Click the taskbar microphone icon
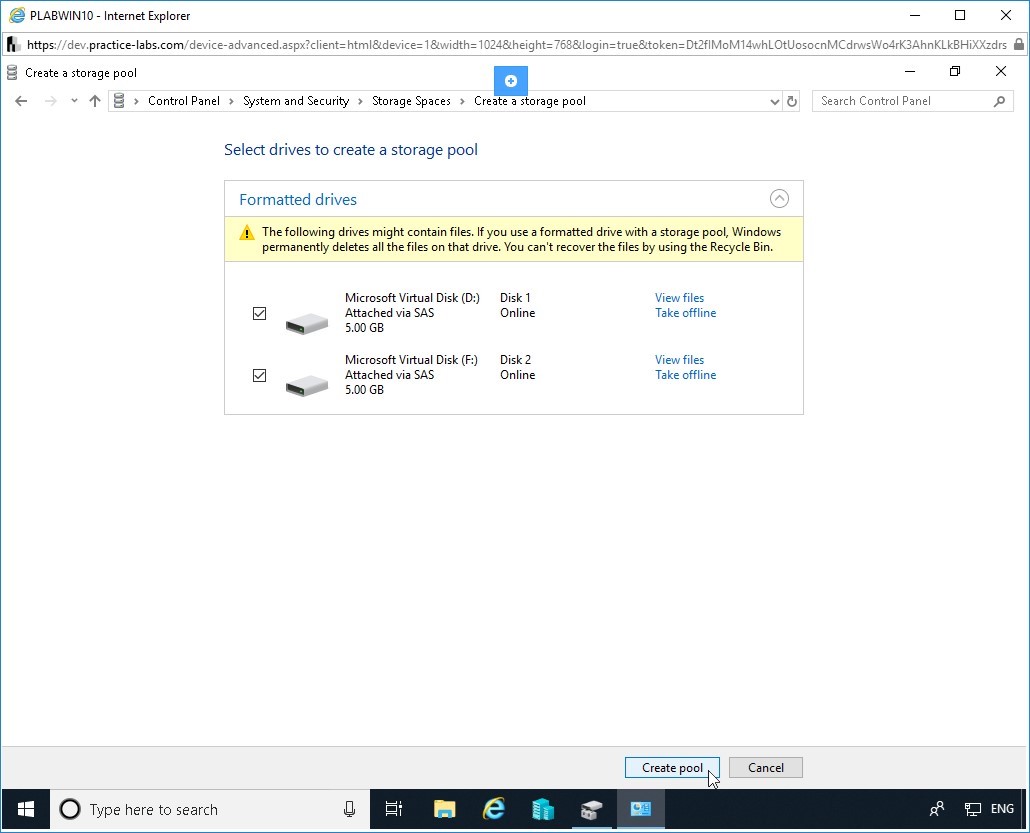The height and width of the screenshot is (833, 1030). pos(349,809)
